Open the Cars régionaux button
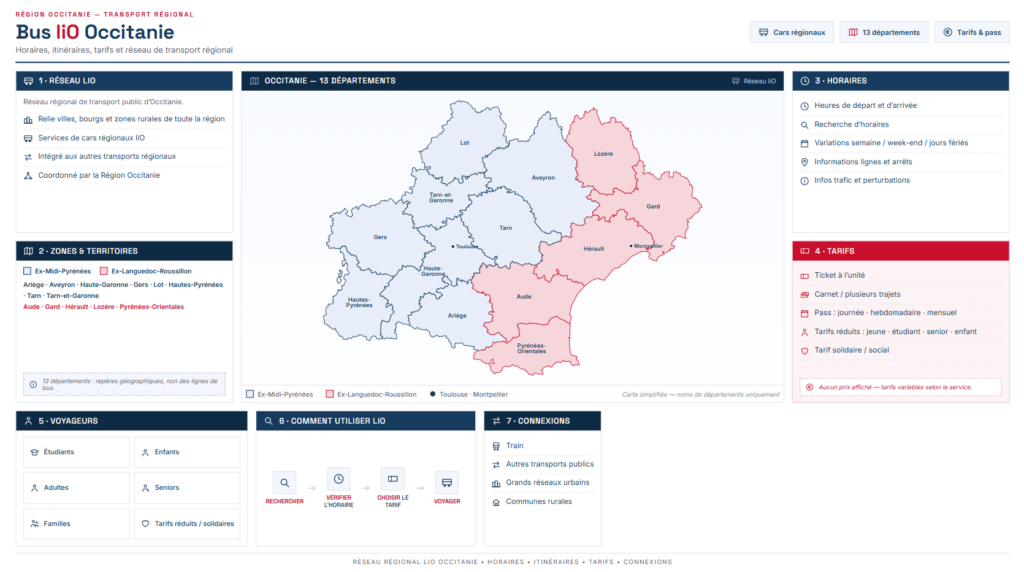The height and width of the screenshot is (572, 1024). [792, 32]
